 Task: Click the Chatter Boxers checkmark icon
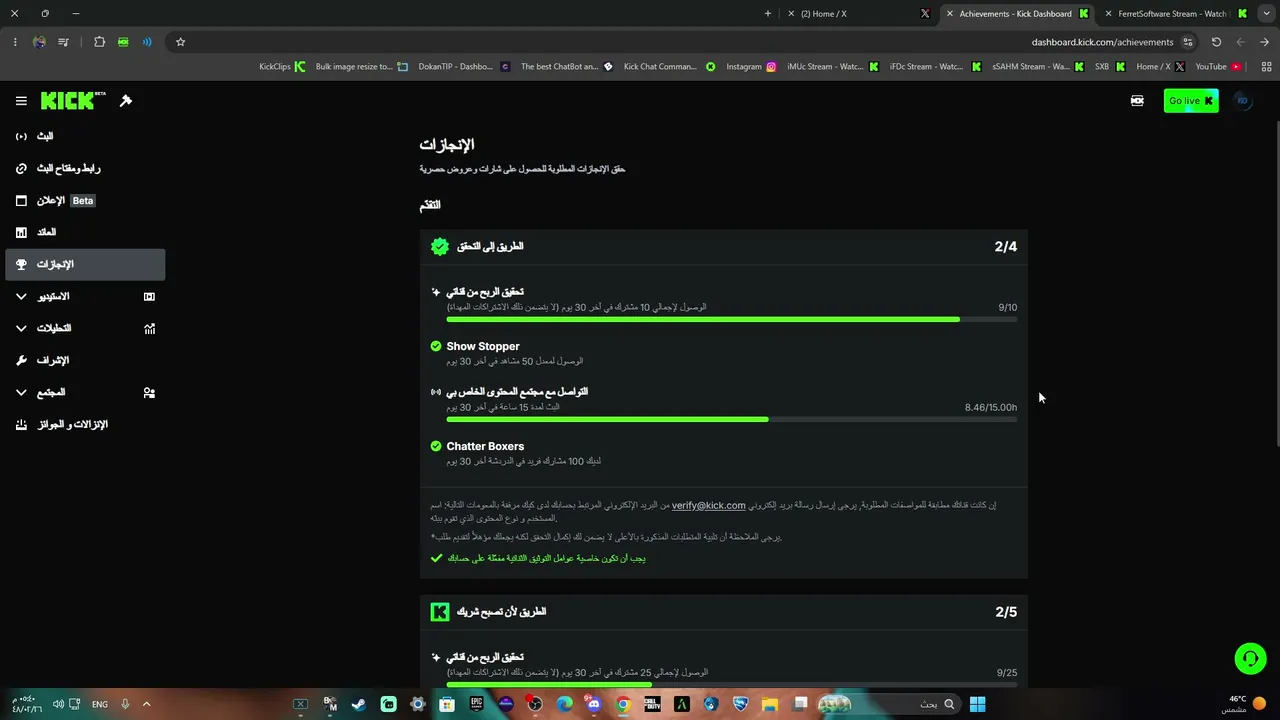(x=436, y=446)
